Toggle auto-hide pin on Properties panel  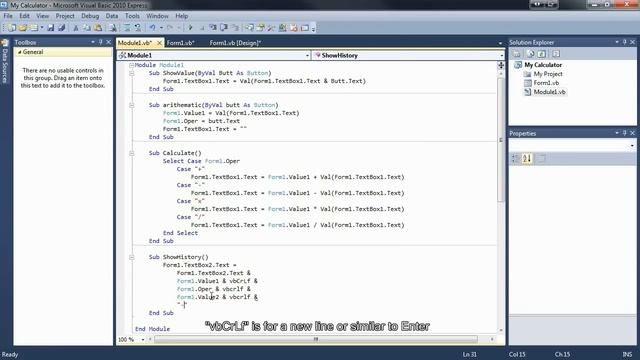[x=624, y=133]
